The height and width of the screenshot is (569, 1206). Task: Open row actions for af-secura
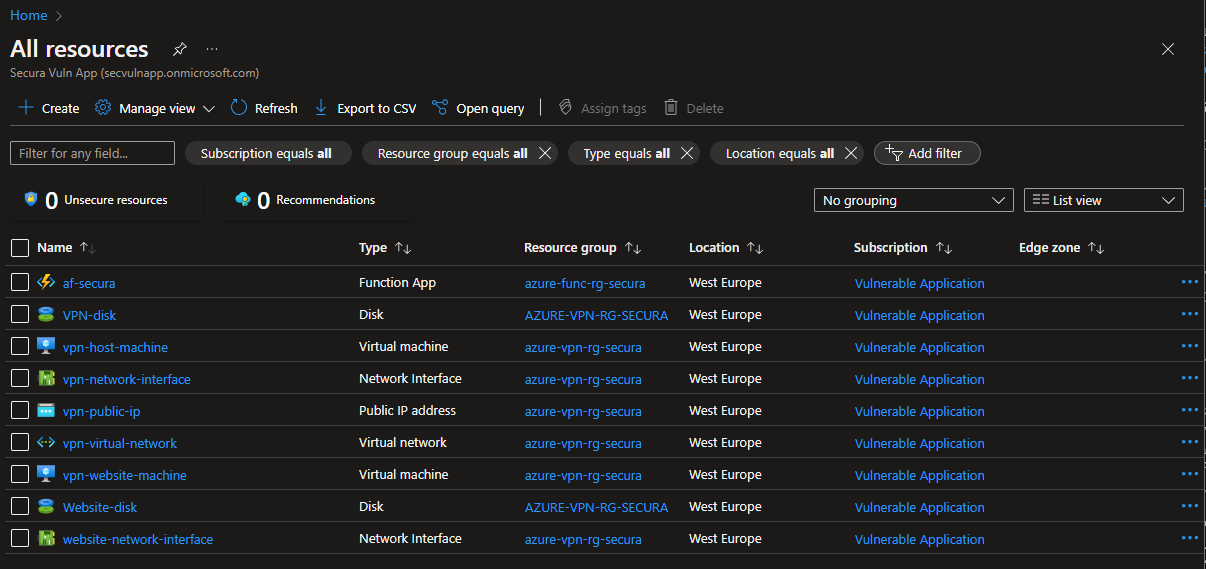click(1189, 283)
